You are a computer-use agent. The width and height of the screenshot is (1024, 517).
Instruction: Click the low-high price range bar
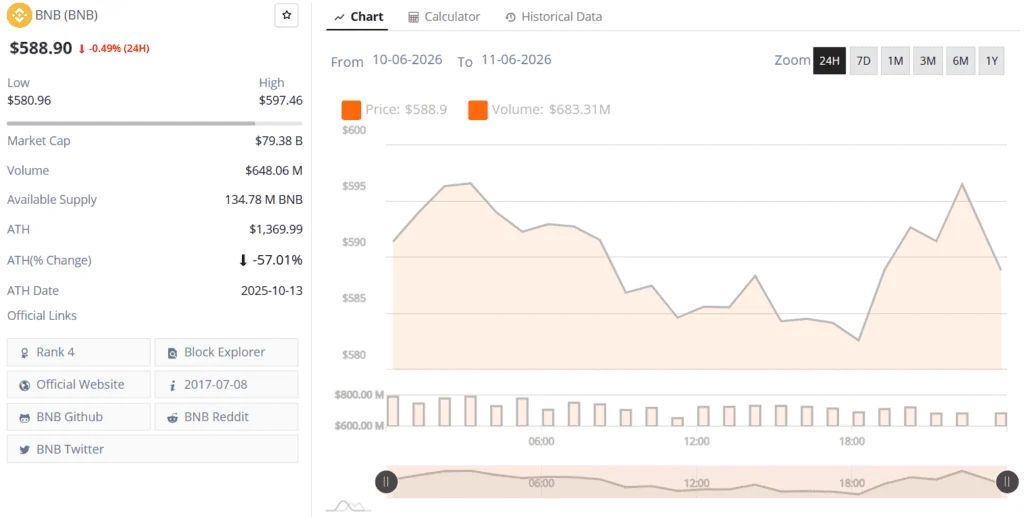(x=155, y=123)
